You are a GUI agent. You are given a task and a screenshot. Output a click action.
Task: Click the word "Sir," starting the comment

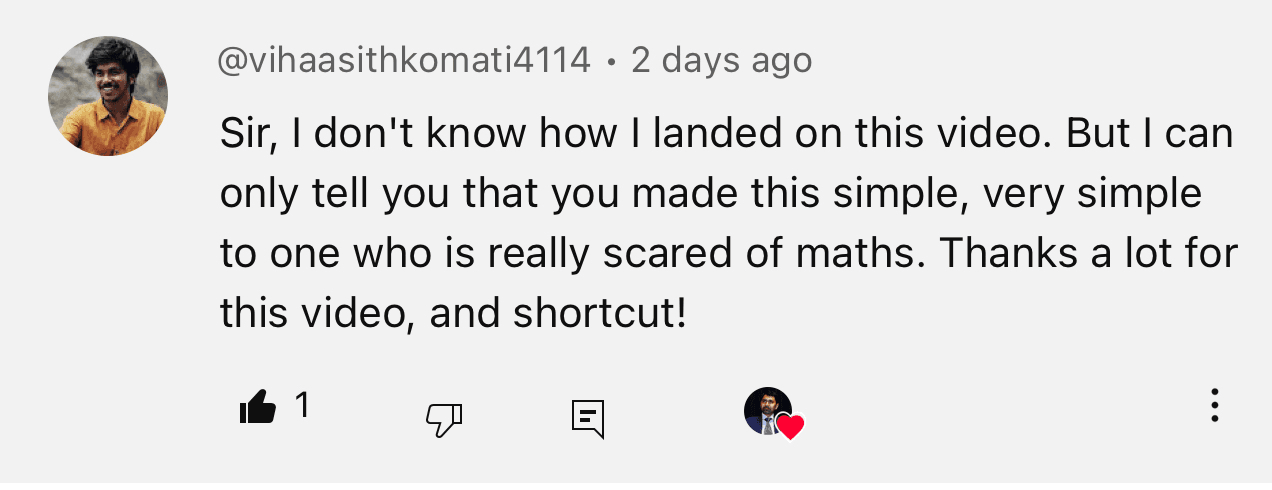(248, 135)
